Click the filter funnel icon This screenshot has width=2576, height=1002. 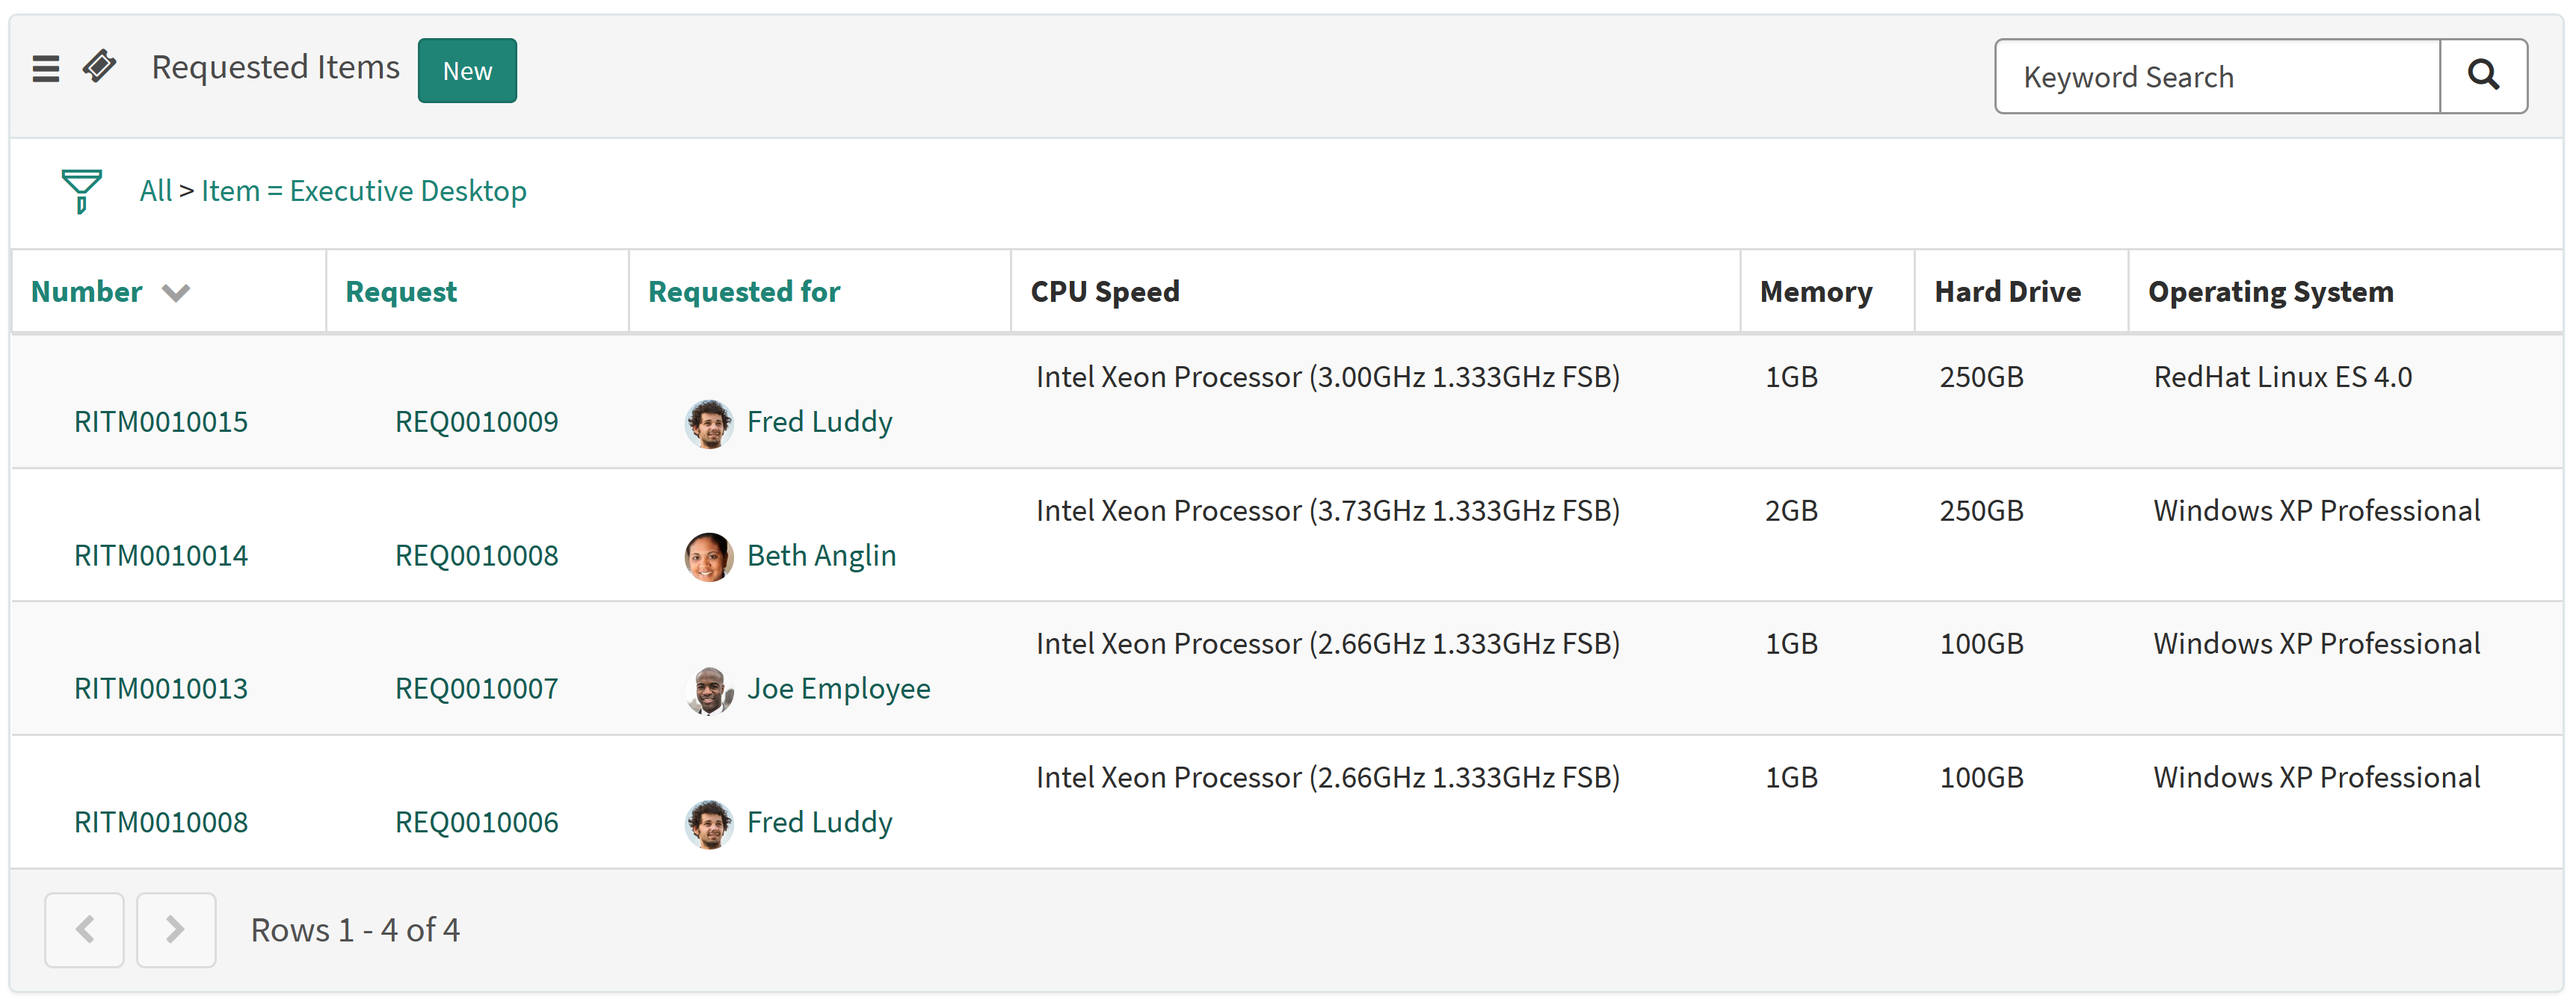pyautogui.click(x=81, y=189)
